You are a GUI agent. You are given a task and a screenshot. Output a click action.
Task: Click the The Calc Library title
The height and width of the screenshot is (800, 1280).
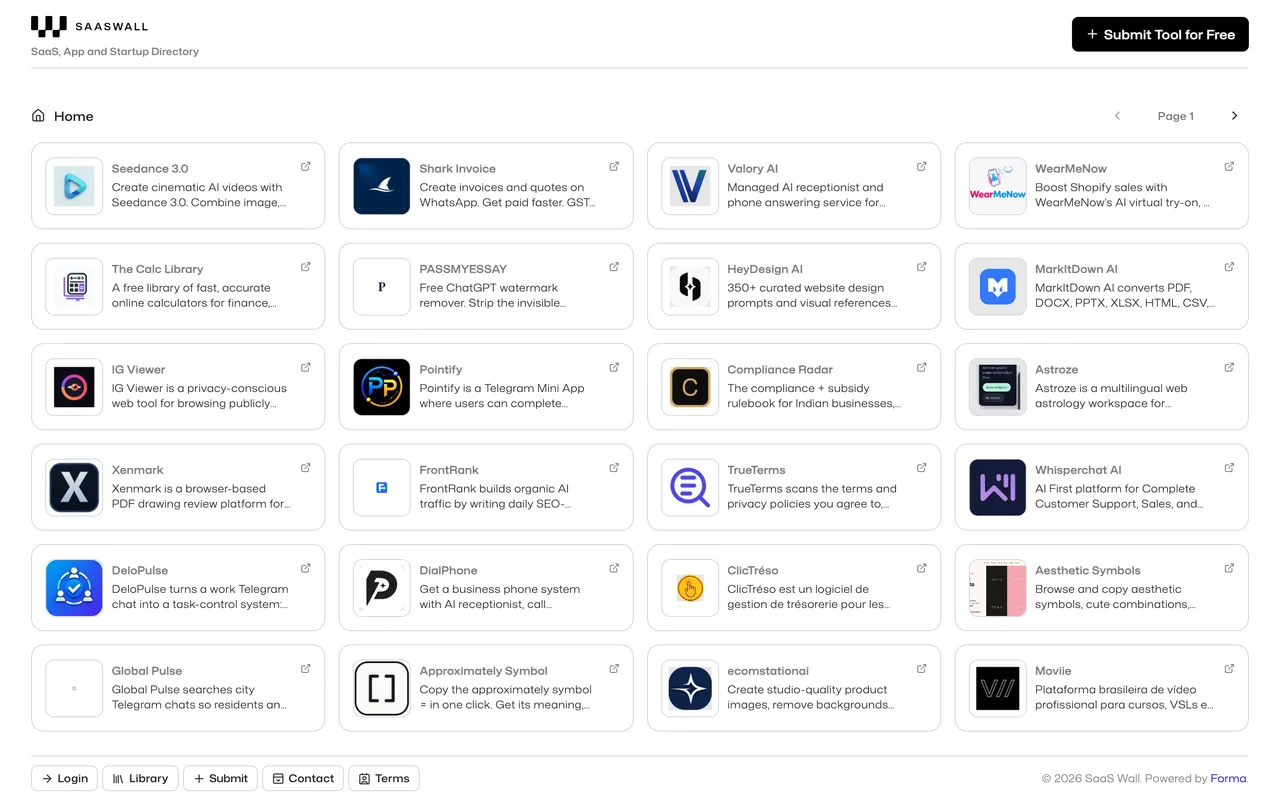click(x=157, y=269)
